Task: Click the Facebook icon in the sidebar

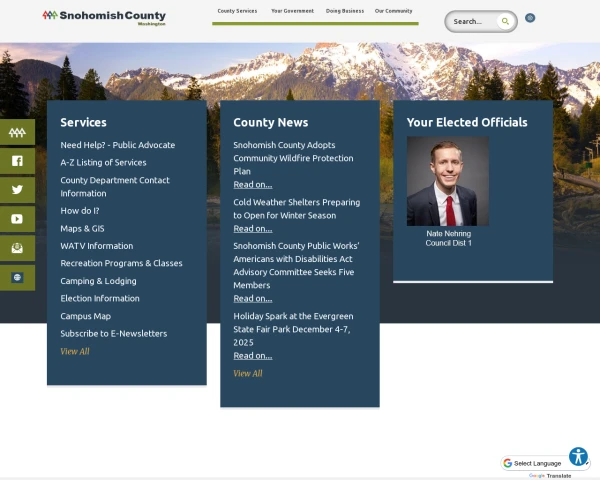Action: tap(17, 161)
